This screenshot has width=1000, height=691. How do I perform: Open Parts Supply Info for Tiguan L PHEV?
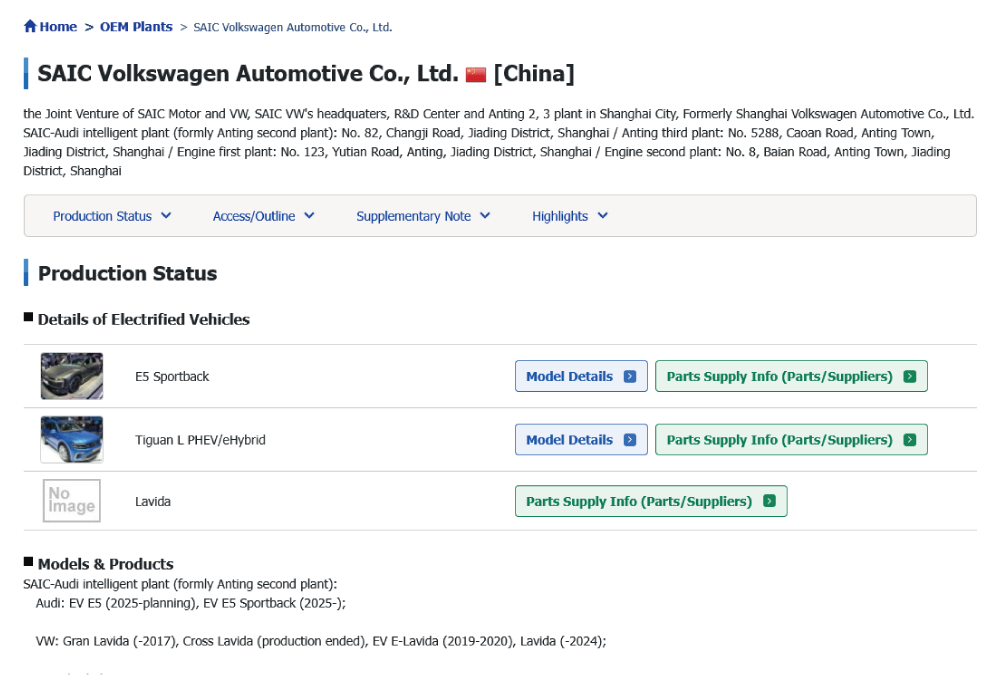pos(780,440)
